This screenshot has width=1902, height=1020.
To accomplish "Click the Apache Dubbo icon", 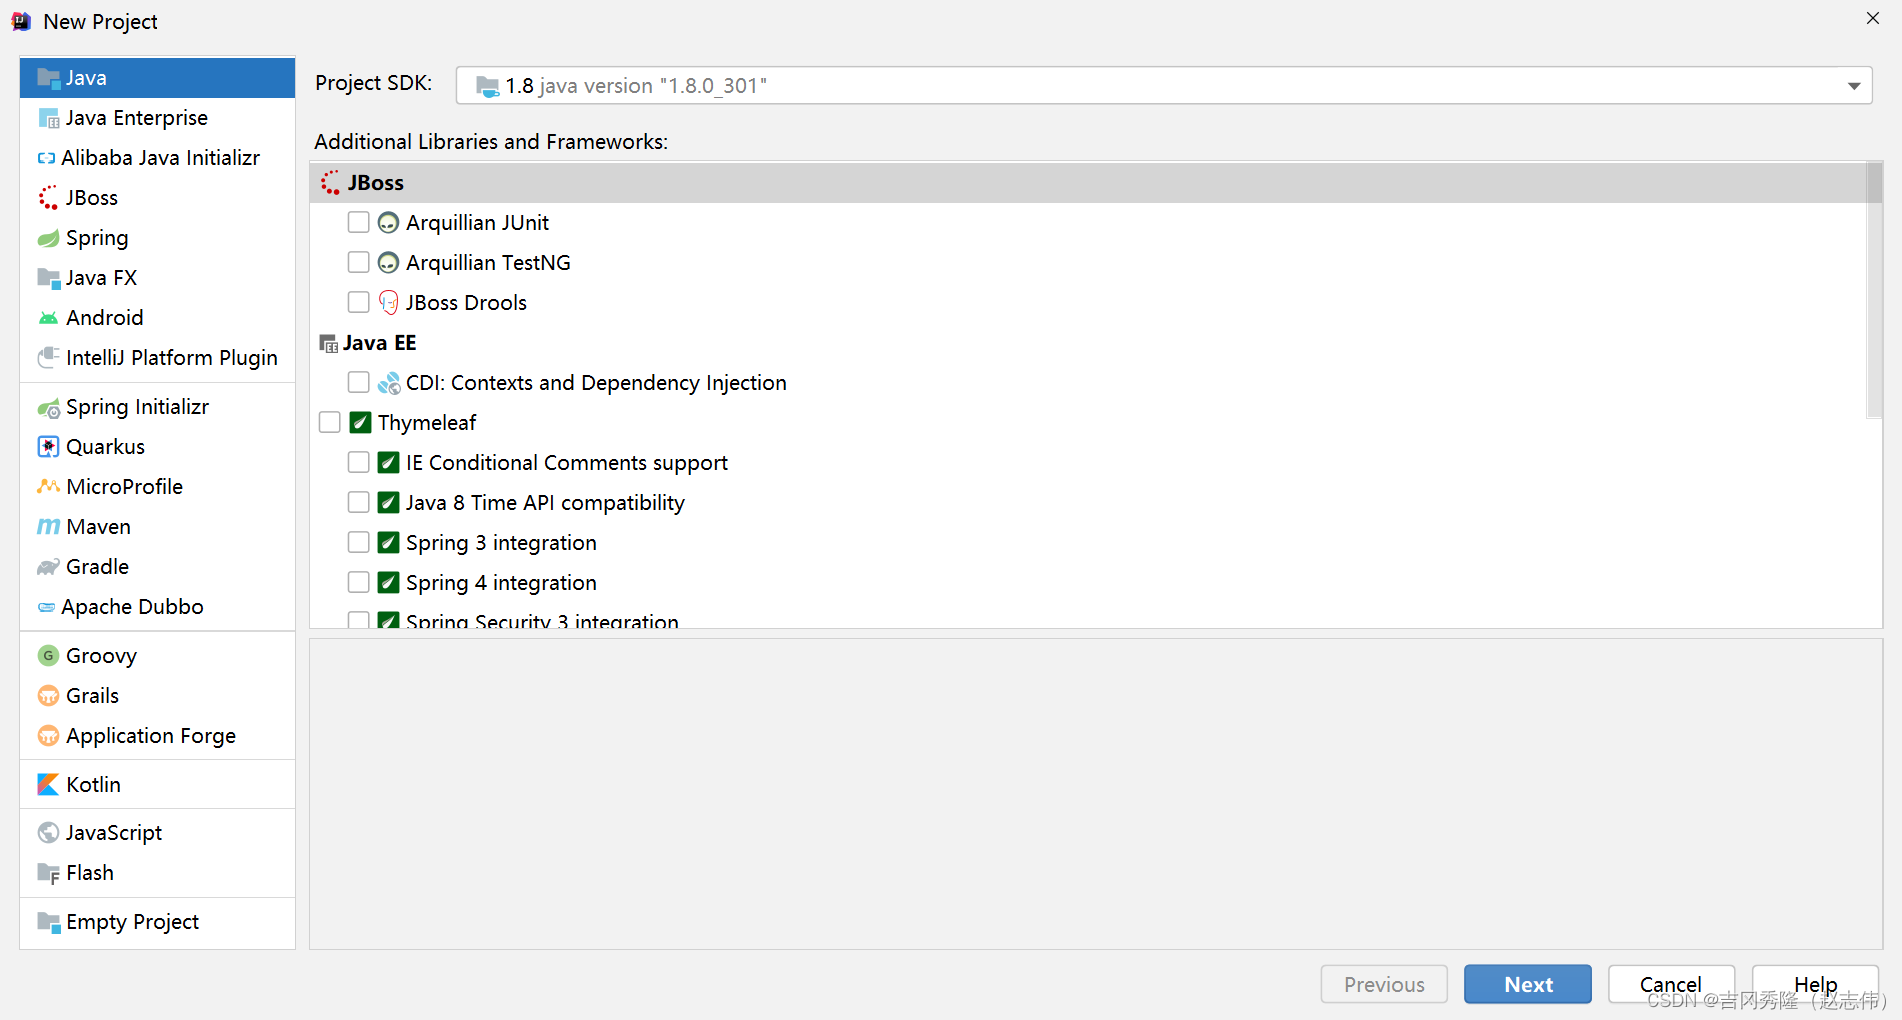I will pos(46,607).
